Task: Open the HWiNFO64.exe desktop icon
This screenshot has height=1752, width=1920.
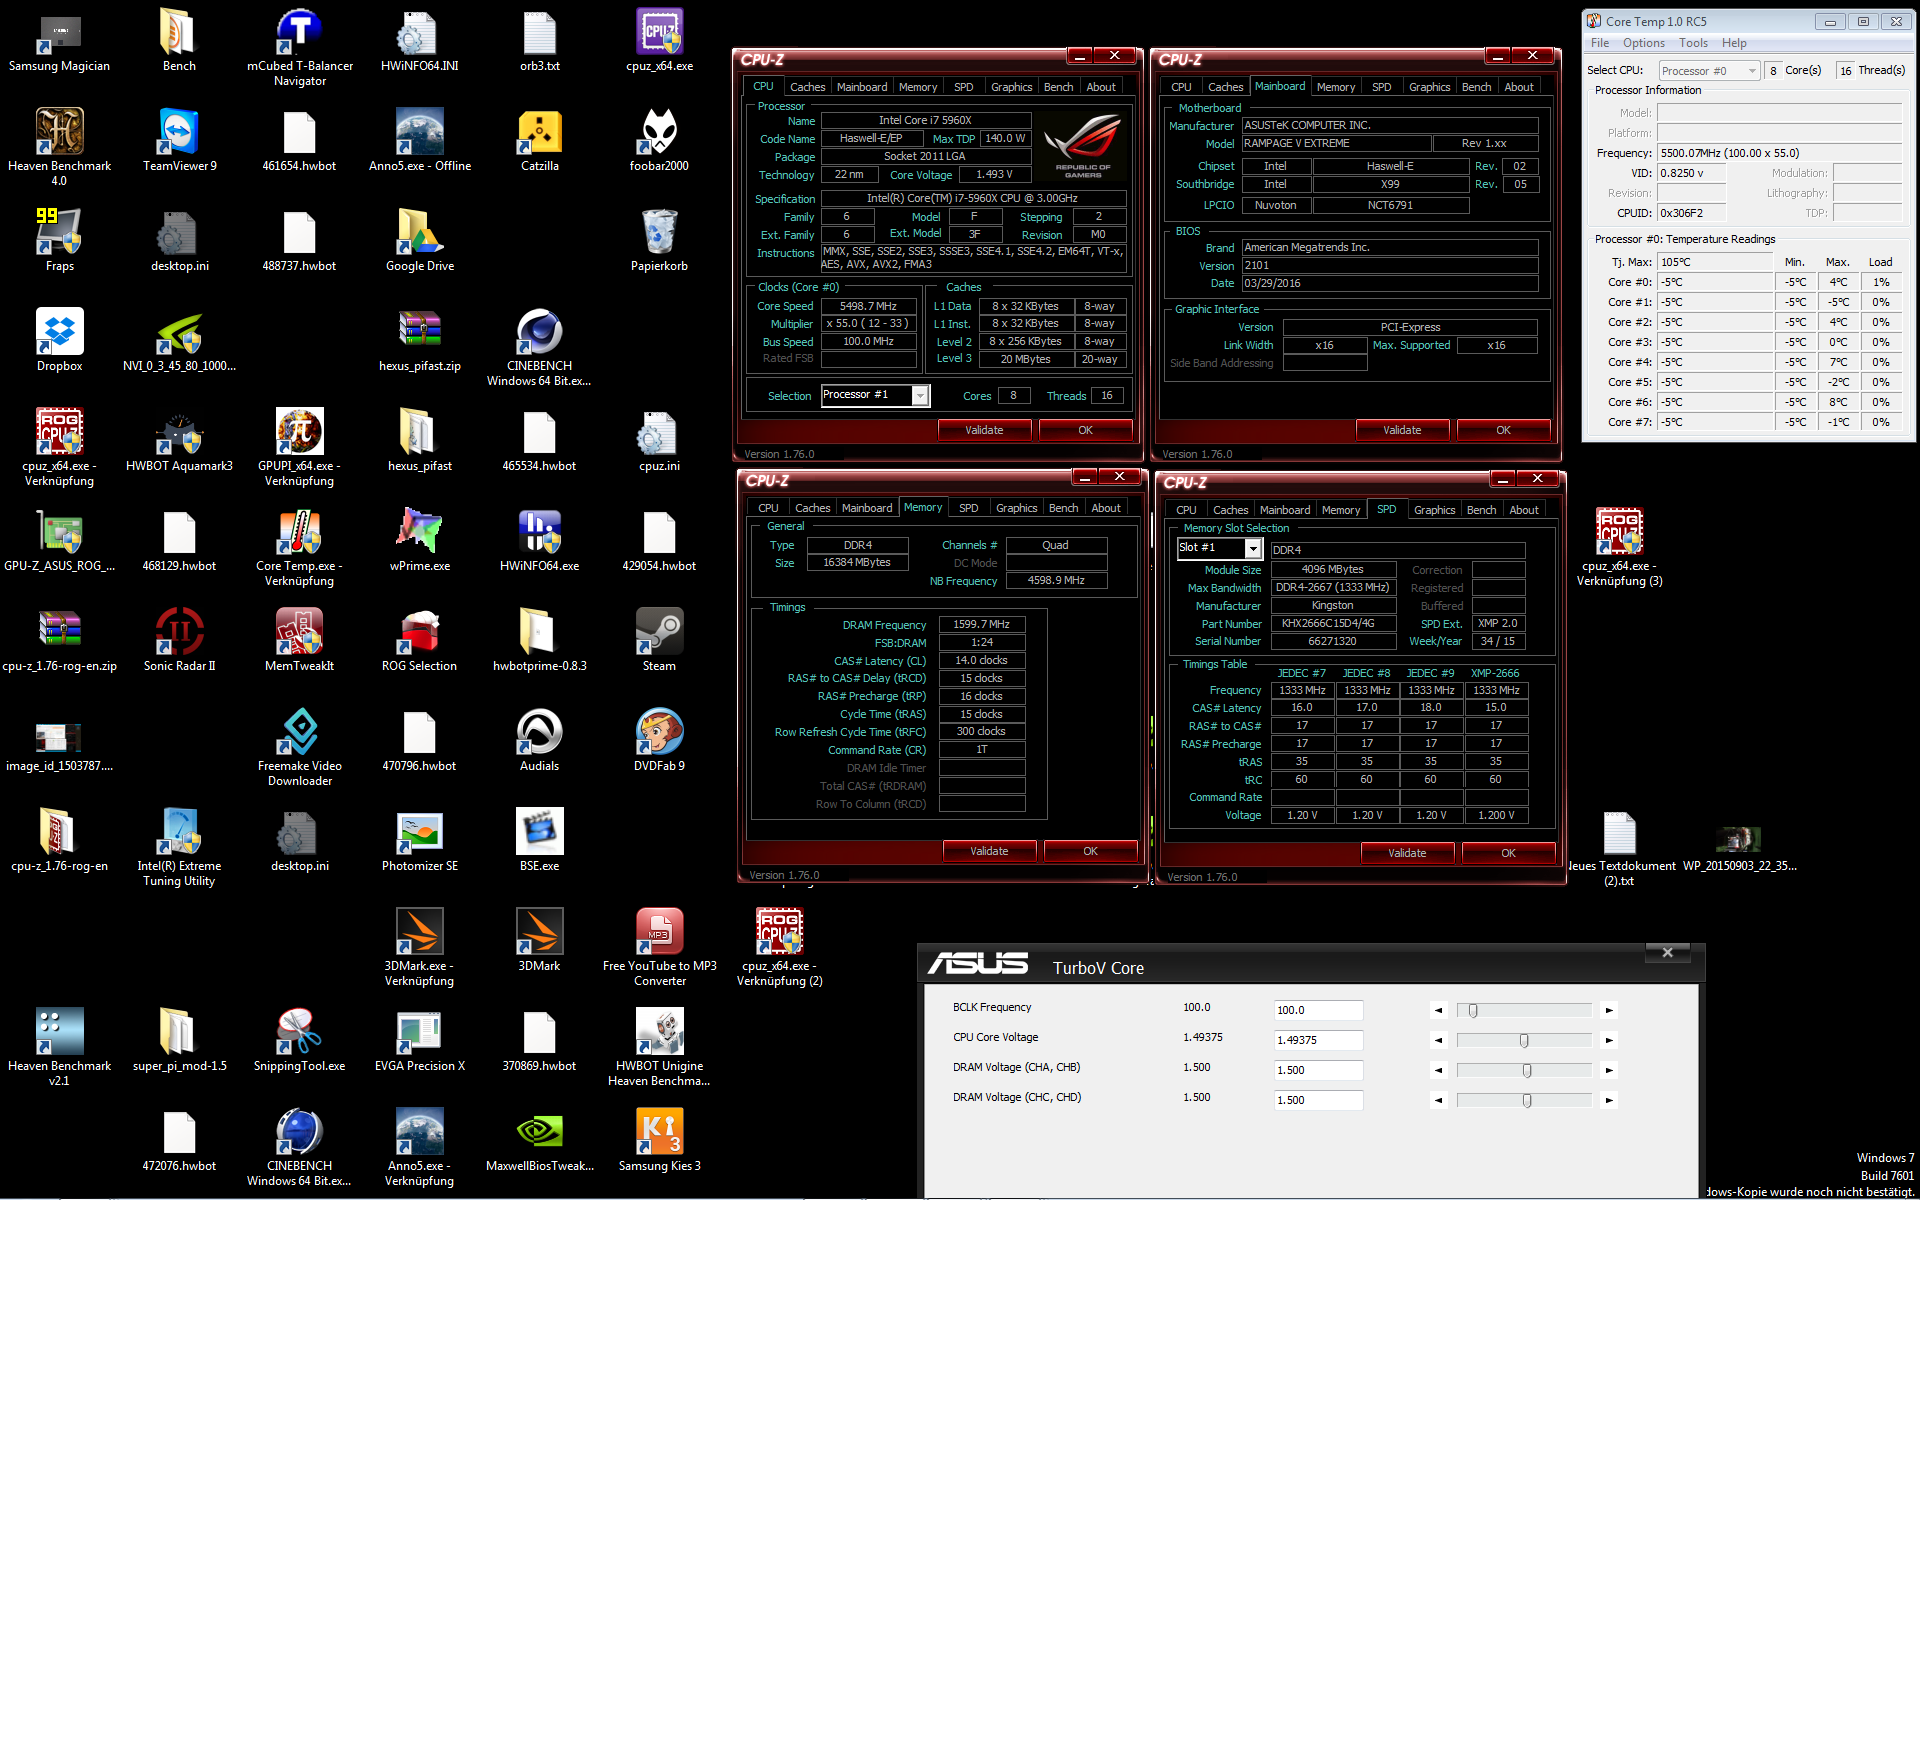Action: (x=539, y=541)
